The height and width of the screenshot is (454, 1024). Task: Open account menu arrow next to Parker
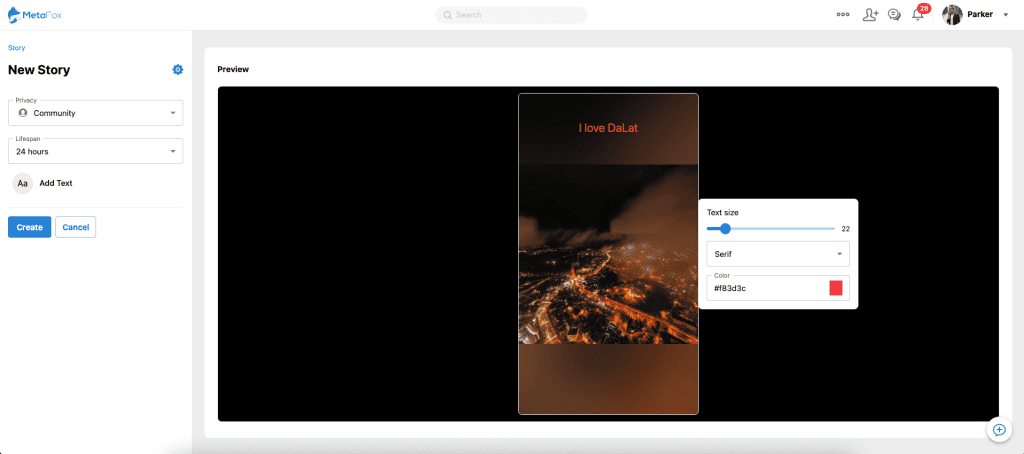[x=1005, y=15]
